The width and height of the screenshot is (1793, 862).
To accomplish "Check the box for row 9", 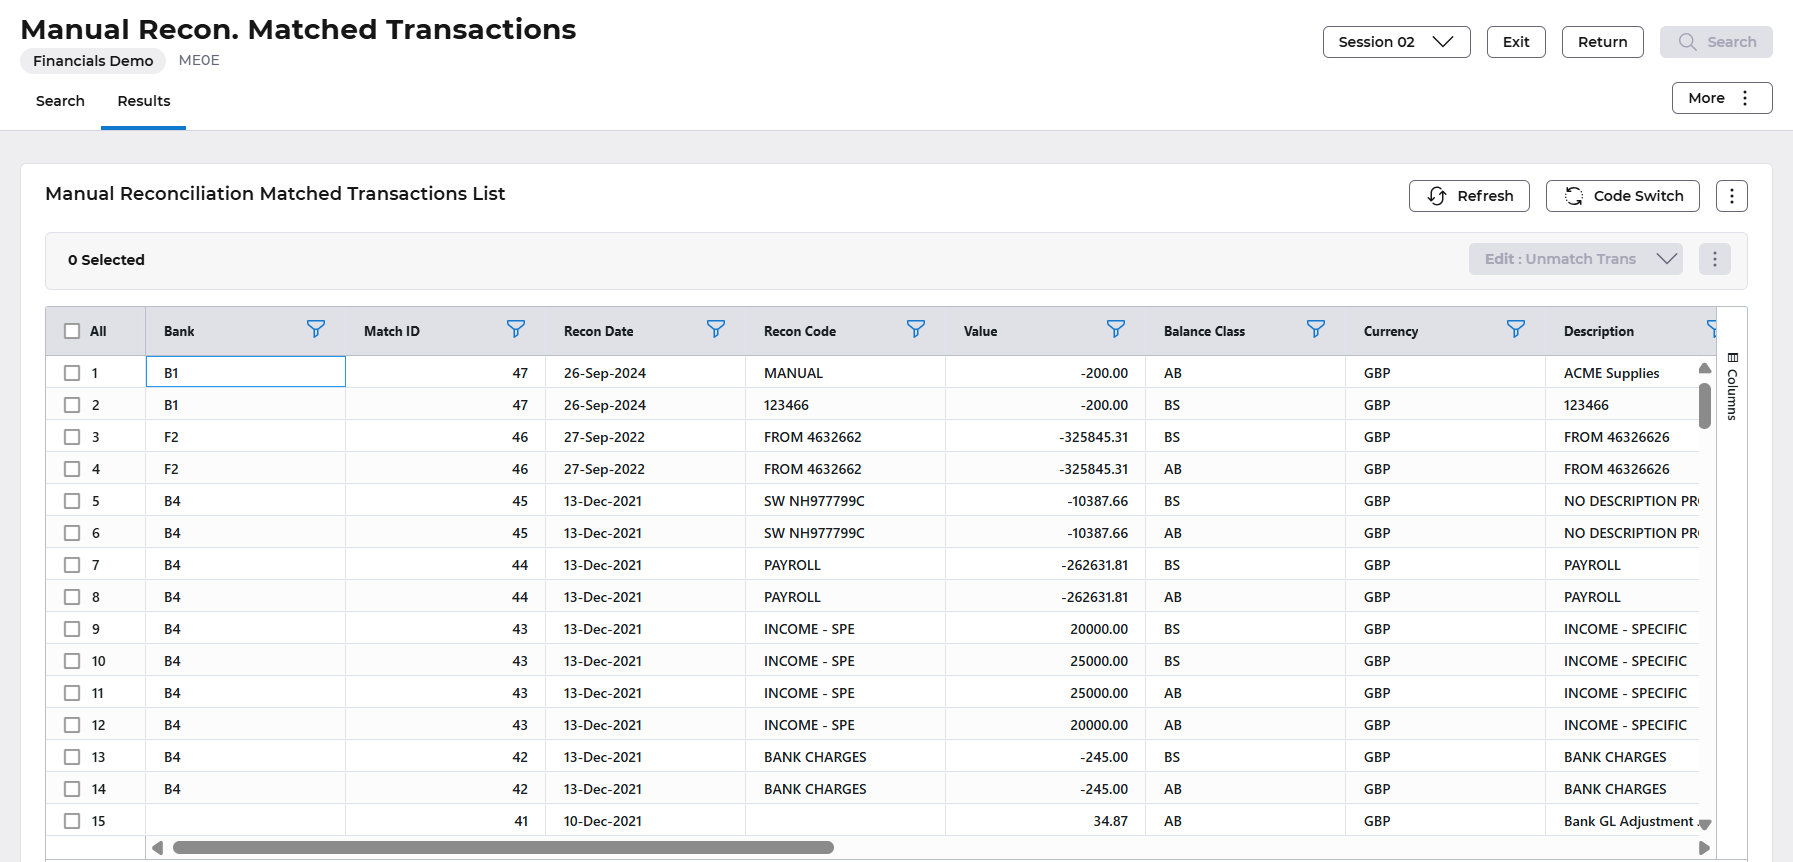I will pos(72,629).
